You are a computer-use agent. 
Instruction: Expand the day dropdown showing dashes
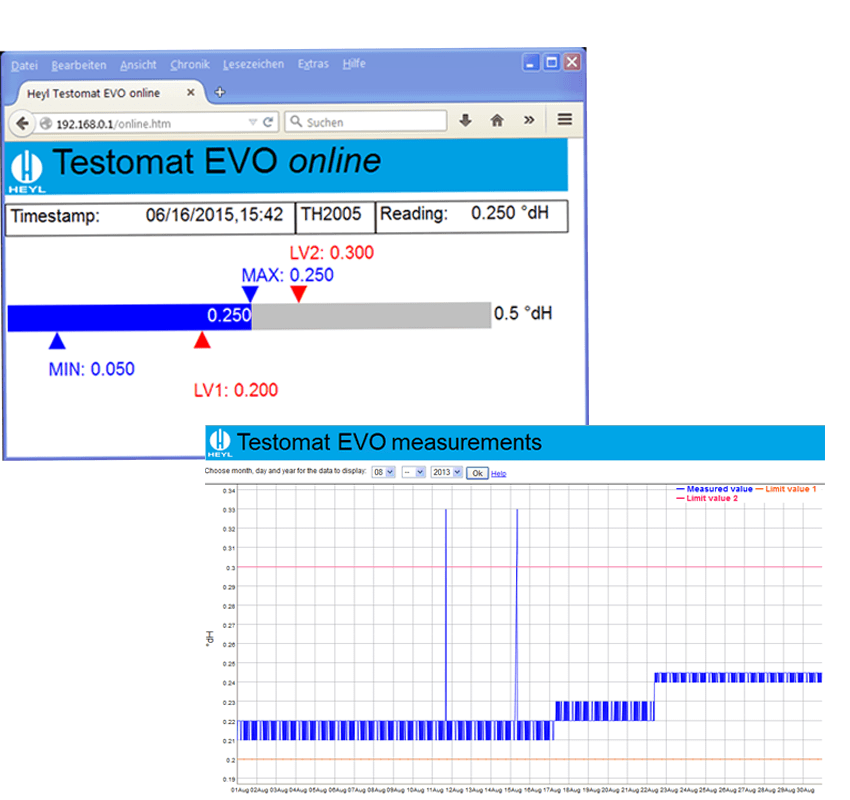pyautogui.click(x=413, y=472)
